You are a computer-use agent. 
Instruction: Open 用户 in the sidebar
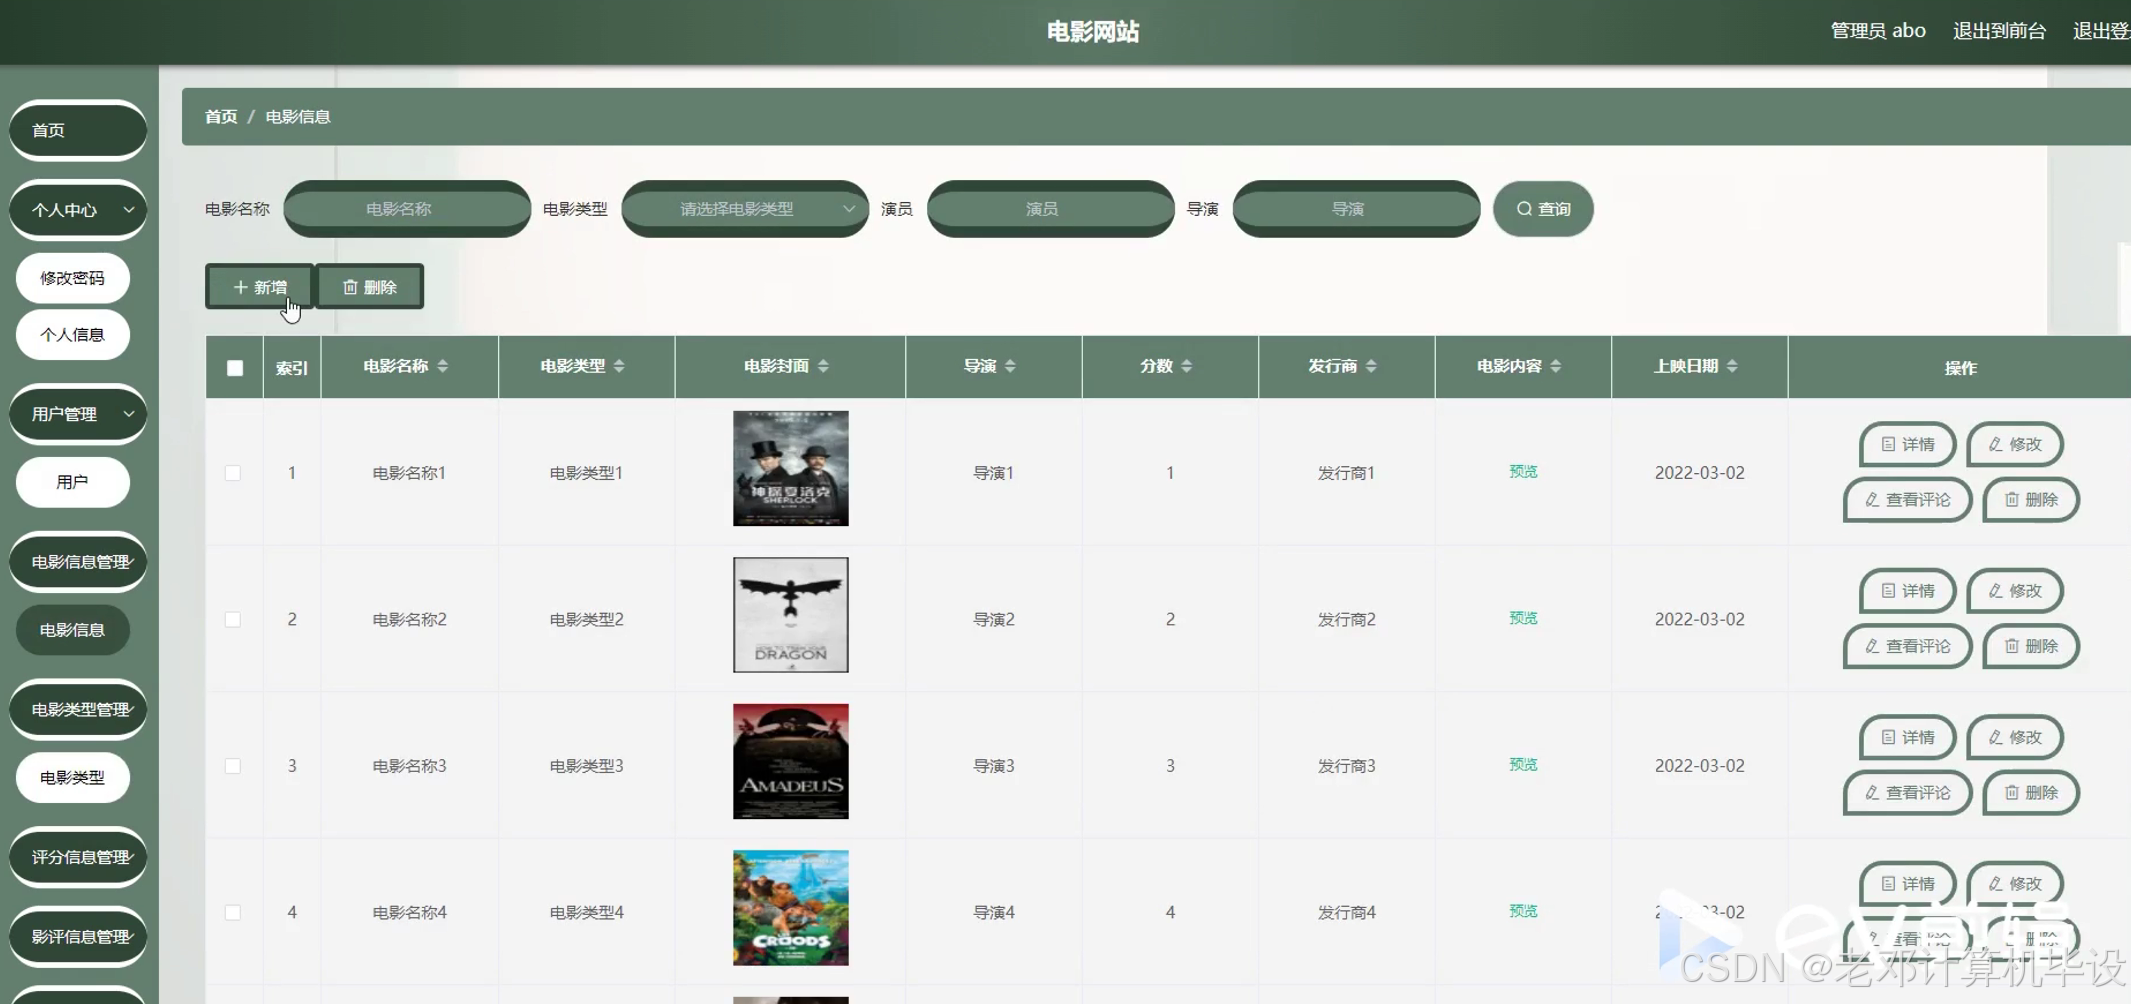click(x=73, y=482)
